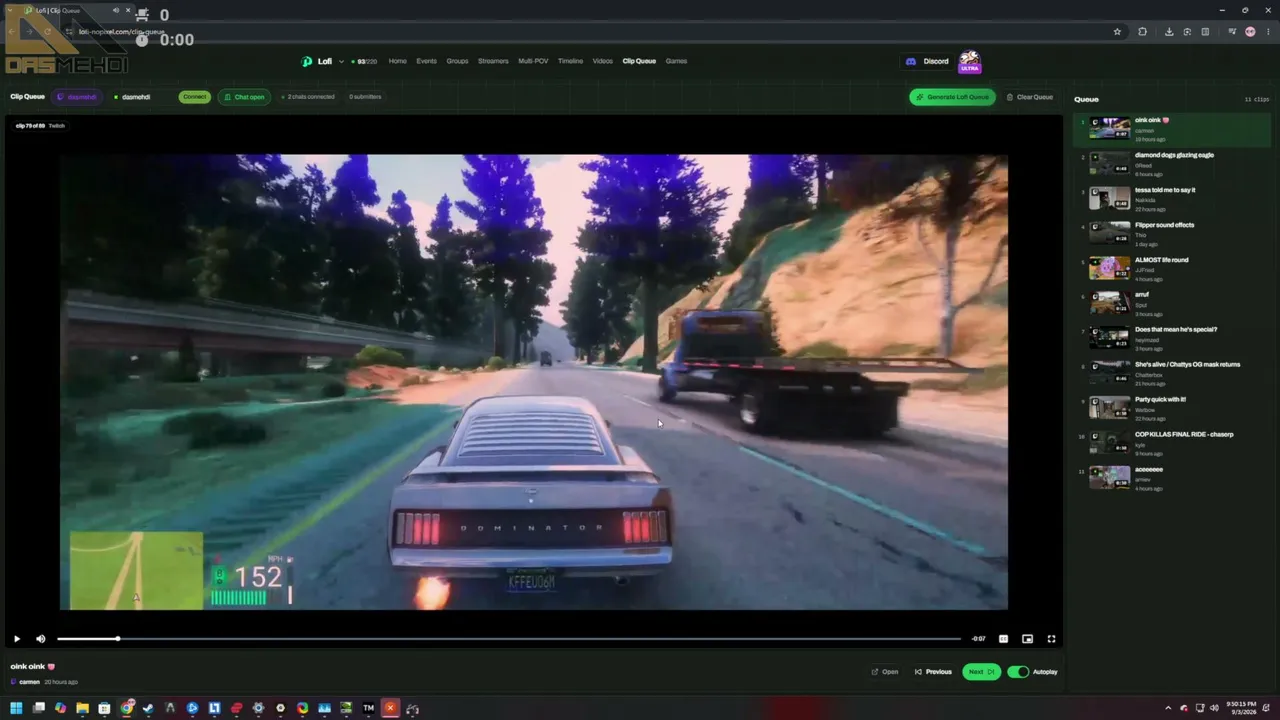1280x720 pixels.
Task: Click the Connect button
Action: pyautogui.click(x=195, y=97)
